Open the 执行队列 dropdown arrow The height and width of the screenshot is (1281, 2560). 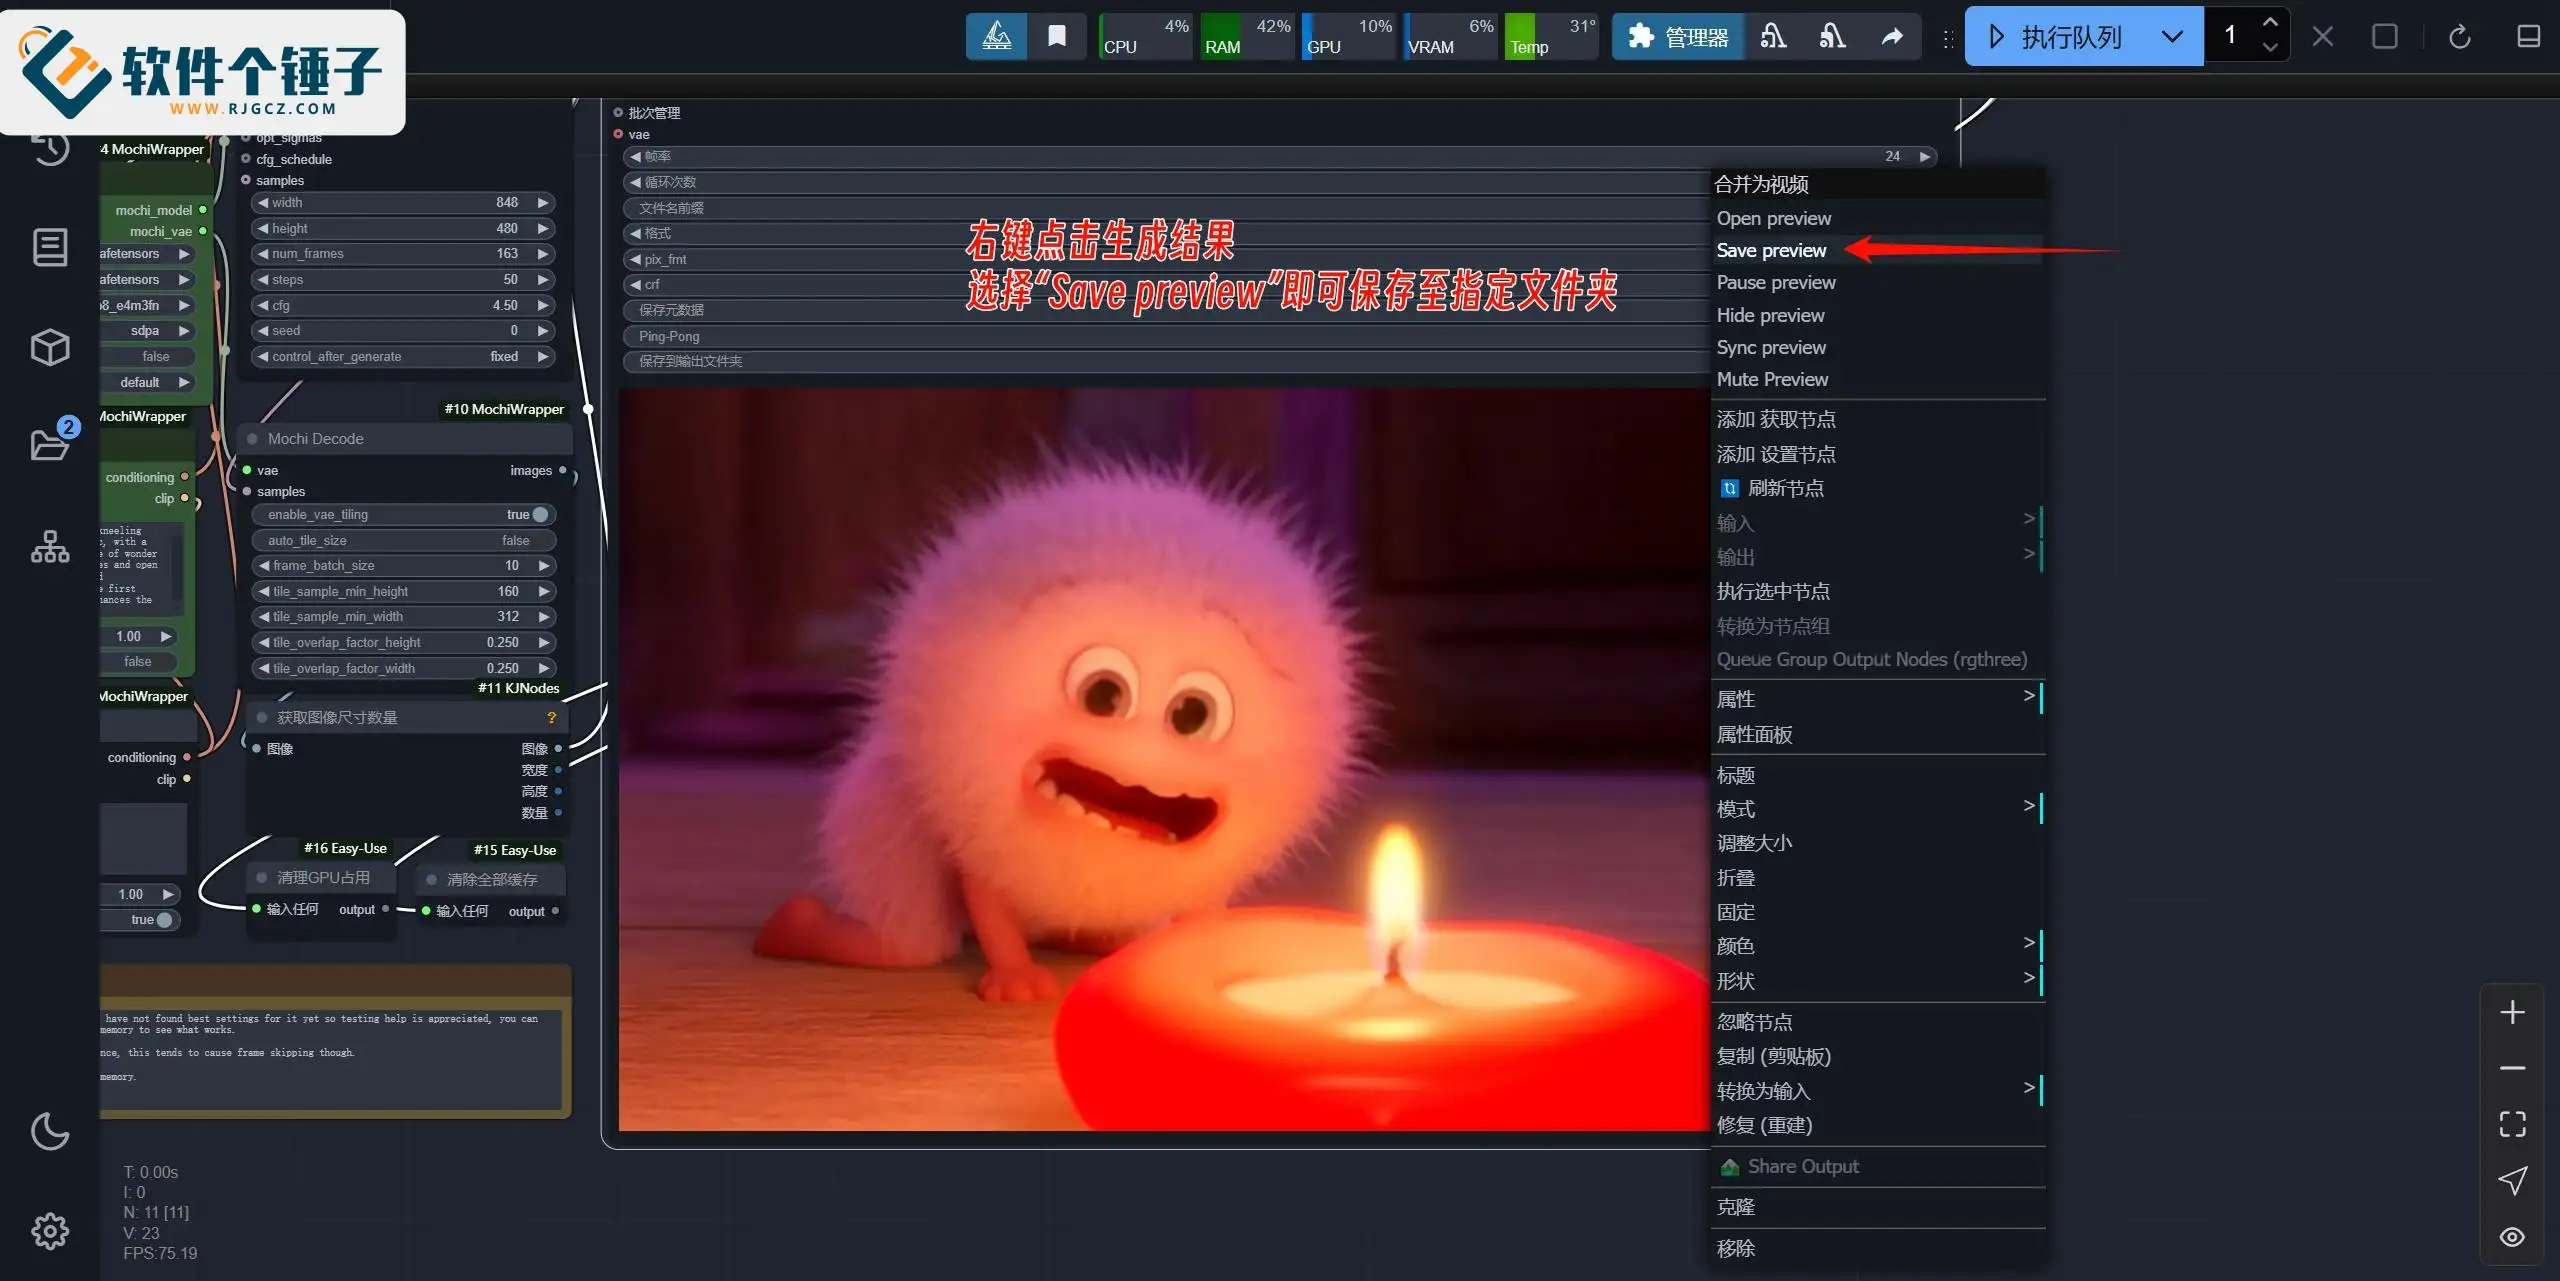(x=2172, y=37)
